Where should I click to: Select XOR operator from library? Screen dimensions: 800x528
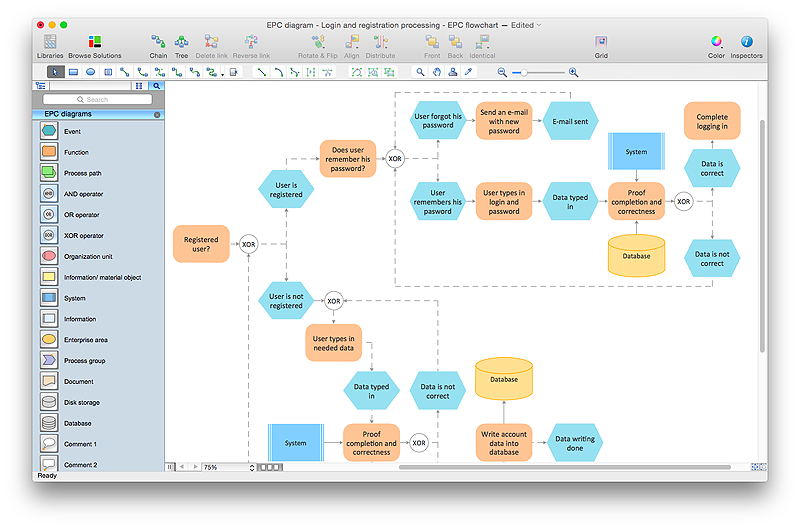click(49, 235)
